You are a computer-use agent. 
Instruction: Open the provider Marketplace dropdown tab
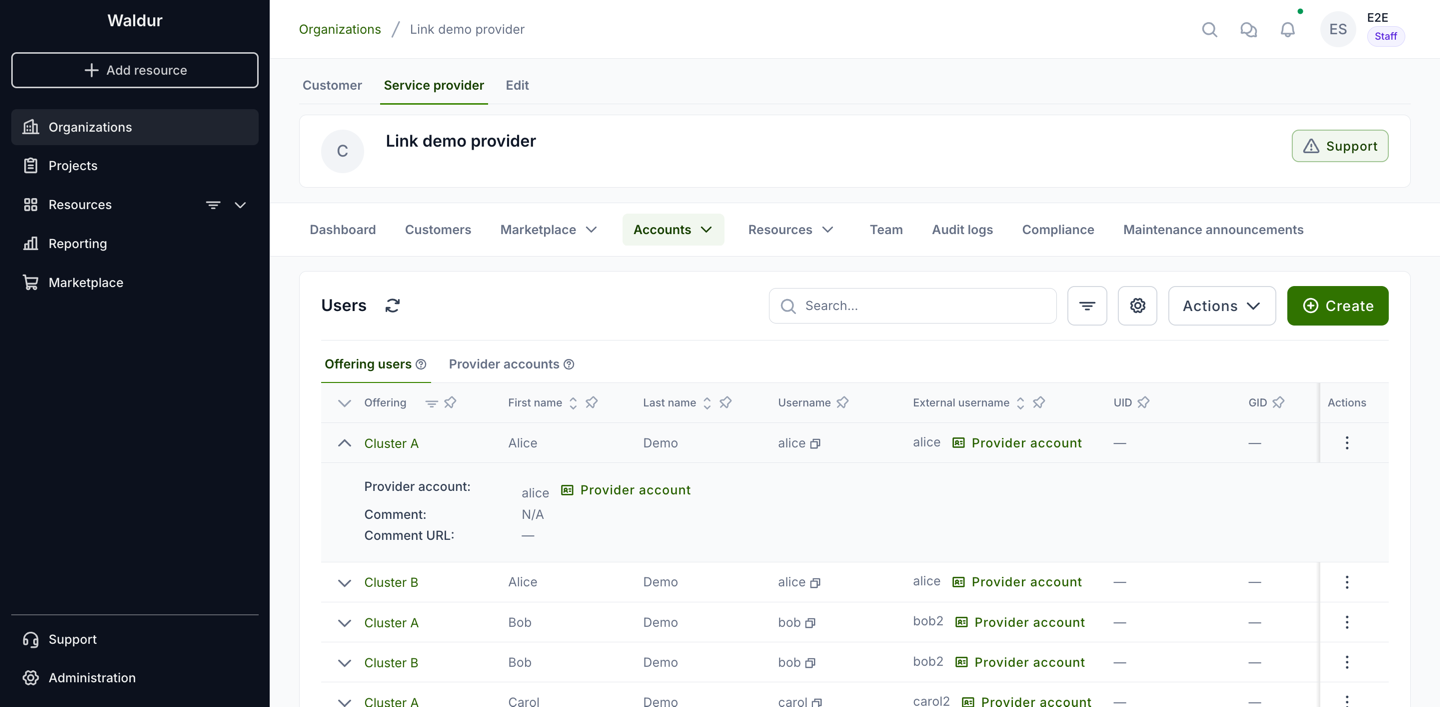point(548,230)
